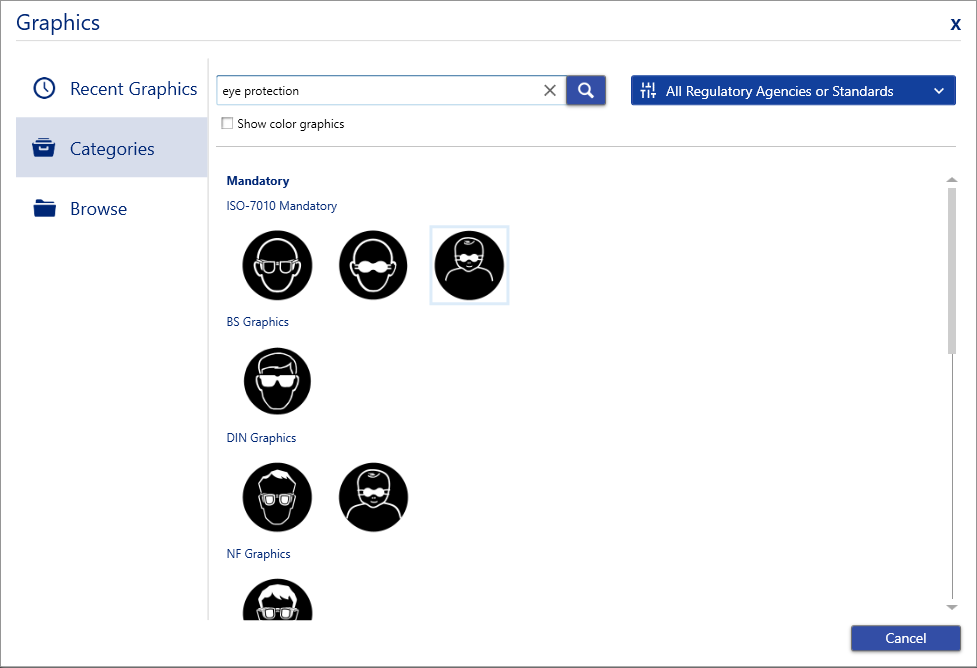Clear the search text with X icon

(550, 91)
